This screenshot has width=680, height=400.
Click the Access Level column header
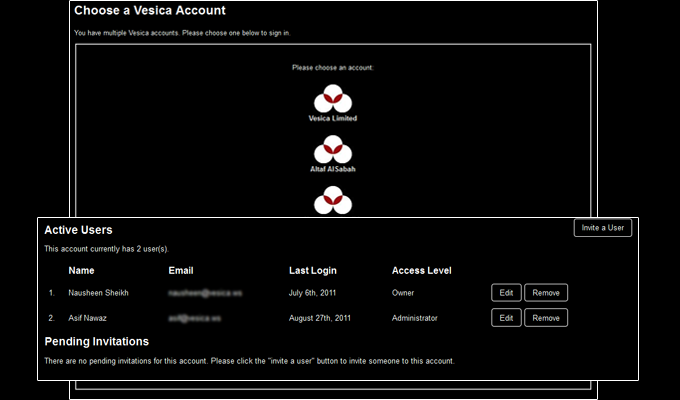422,270
